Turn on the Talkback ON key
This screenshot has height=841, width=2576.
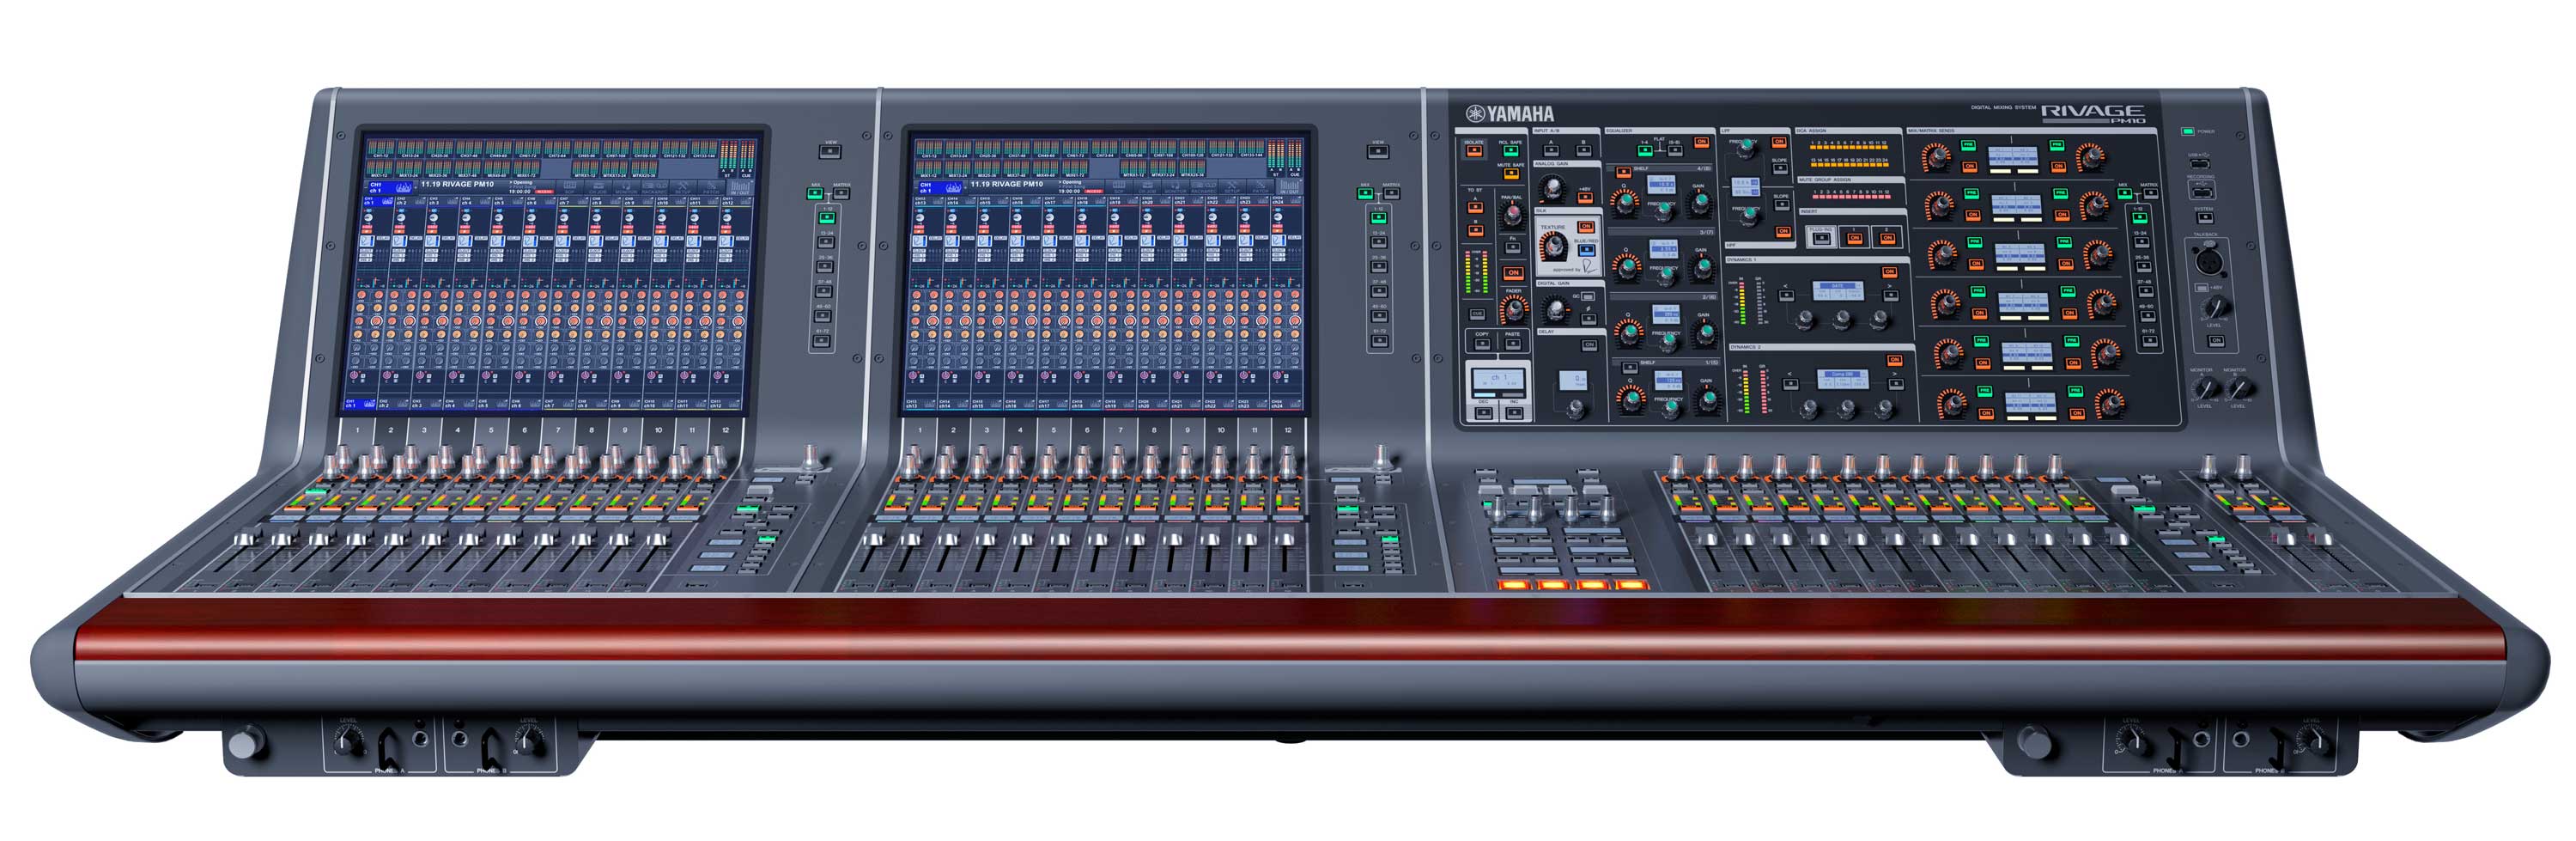pyautogui.click(x=2217, y=340)
